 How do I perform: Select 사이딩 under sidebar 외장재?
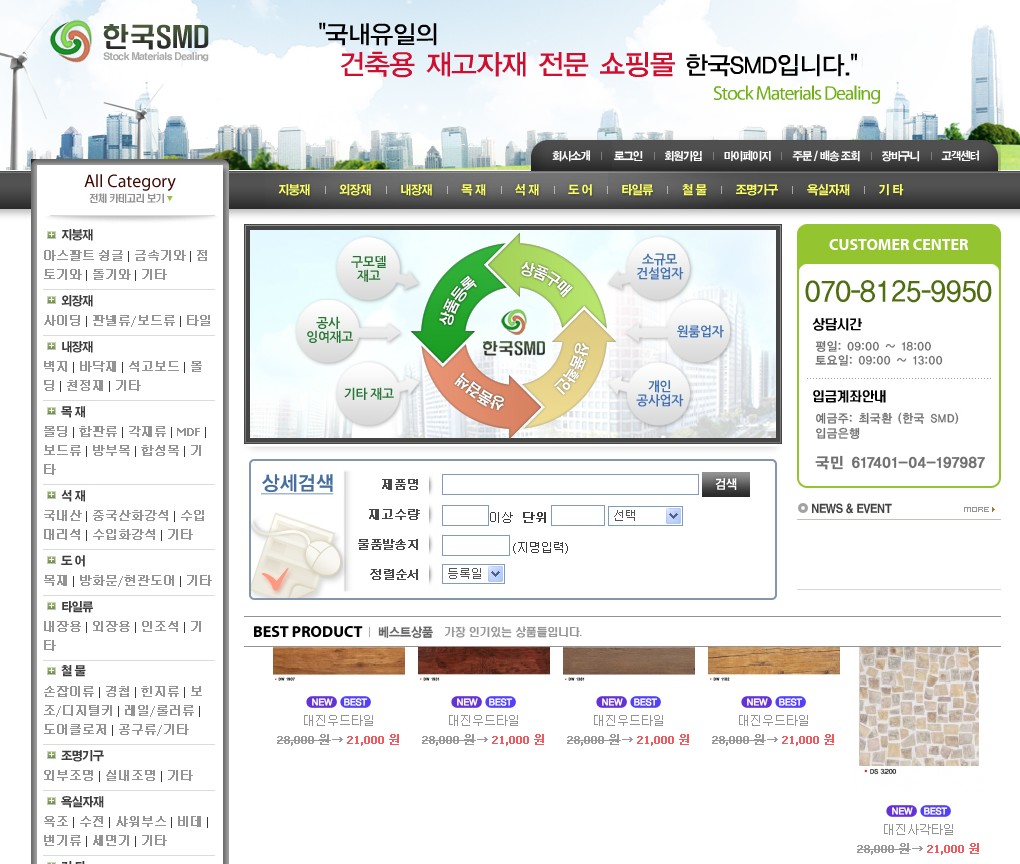(62, 321)
